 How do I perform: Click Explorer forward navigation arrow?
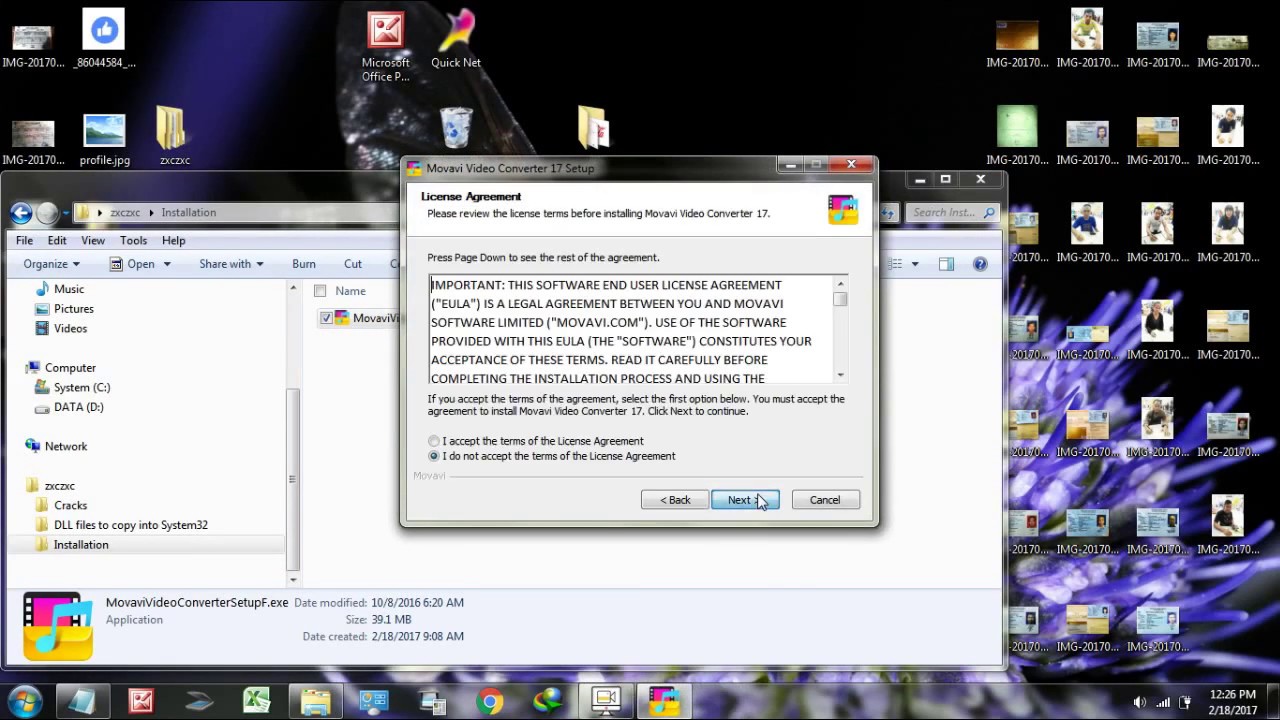[x=47, y=212]
